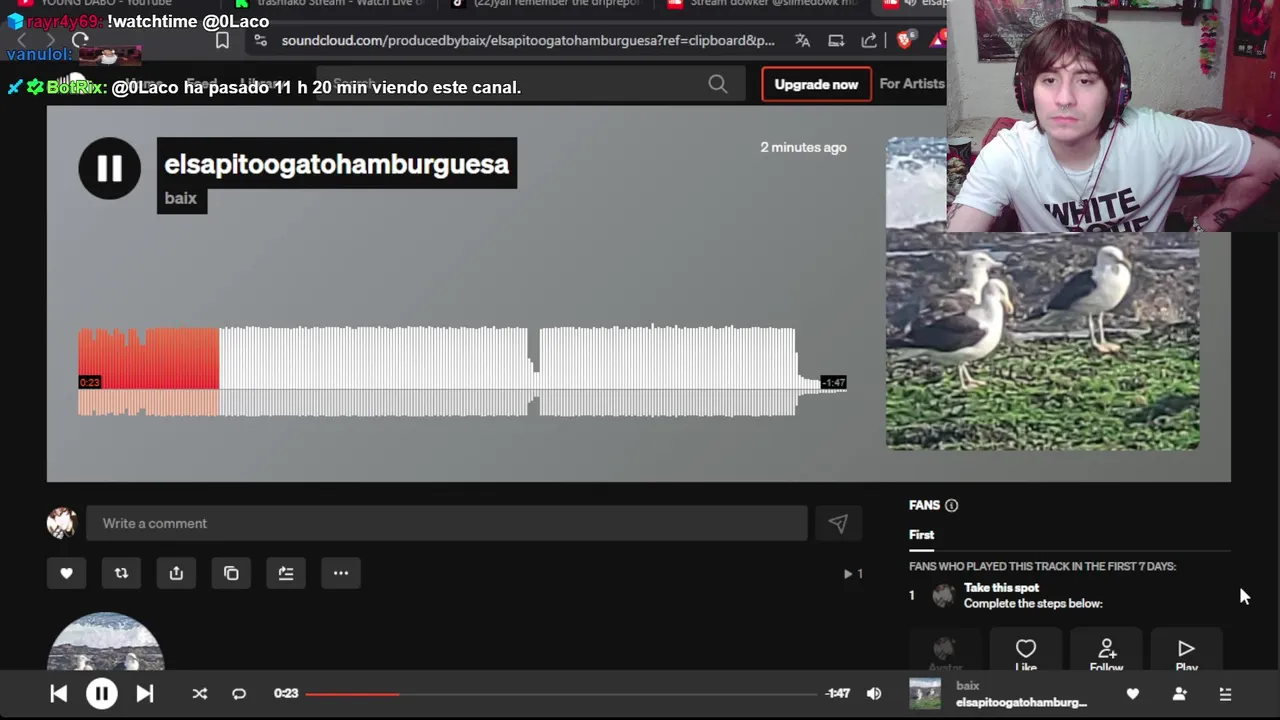This screenshot has height=720, width=1280.
Task: Reload the page
Action: (81, 41)
